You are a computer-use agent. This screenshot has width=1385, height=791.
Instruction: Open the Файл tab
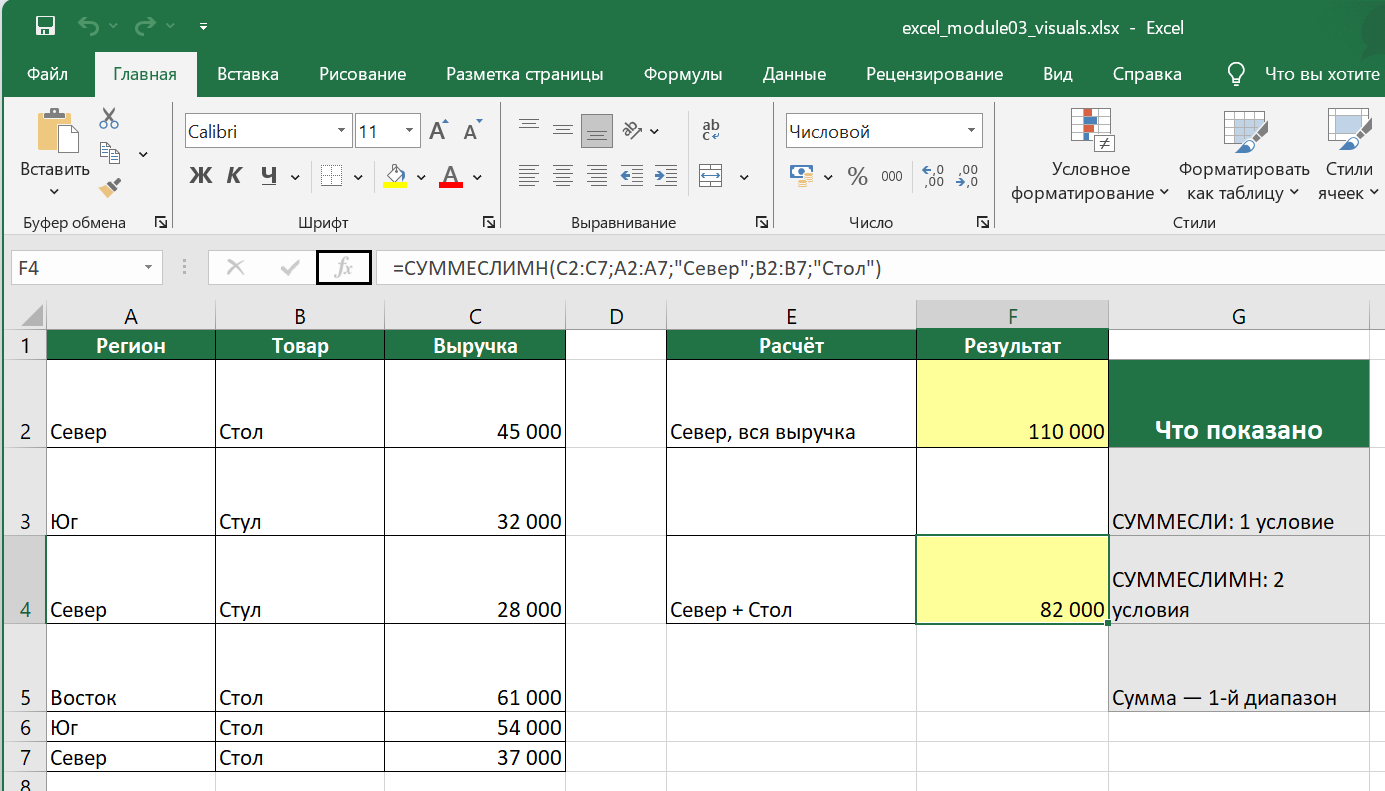point(47,74)
